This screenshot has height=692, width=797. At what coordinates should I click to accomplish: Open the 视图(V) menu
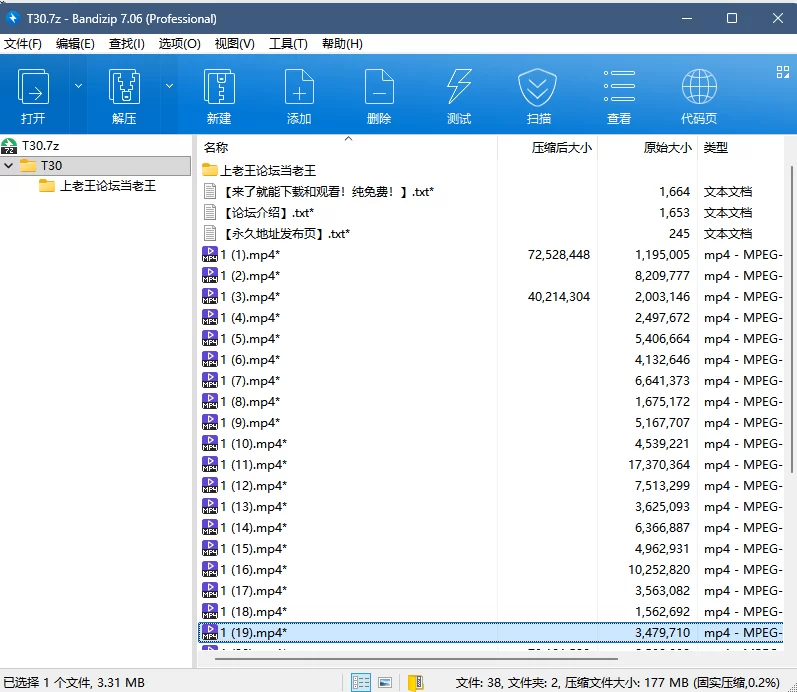(x=234, y=44)
